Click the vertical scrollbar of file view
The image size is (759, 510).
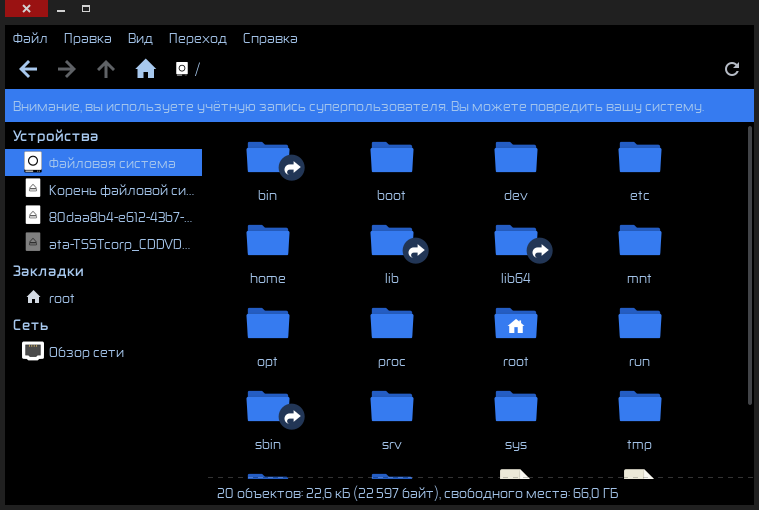750,265
